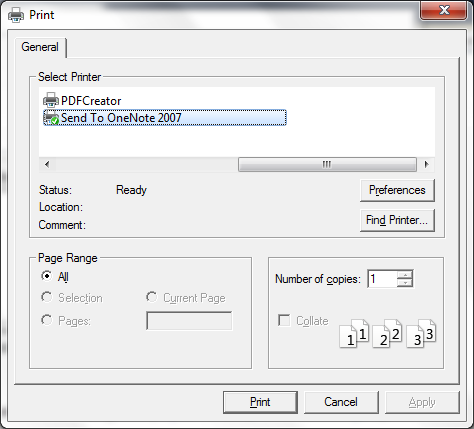This screenshot has height=429, width=474.
Task: Click the Apply button
Action: pos(422,402)
